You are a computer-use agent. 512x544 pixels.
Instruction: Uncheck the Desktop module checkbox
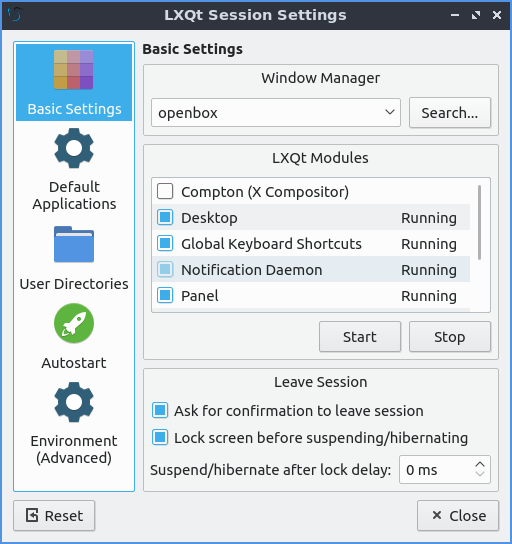(165, 218)
